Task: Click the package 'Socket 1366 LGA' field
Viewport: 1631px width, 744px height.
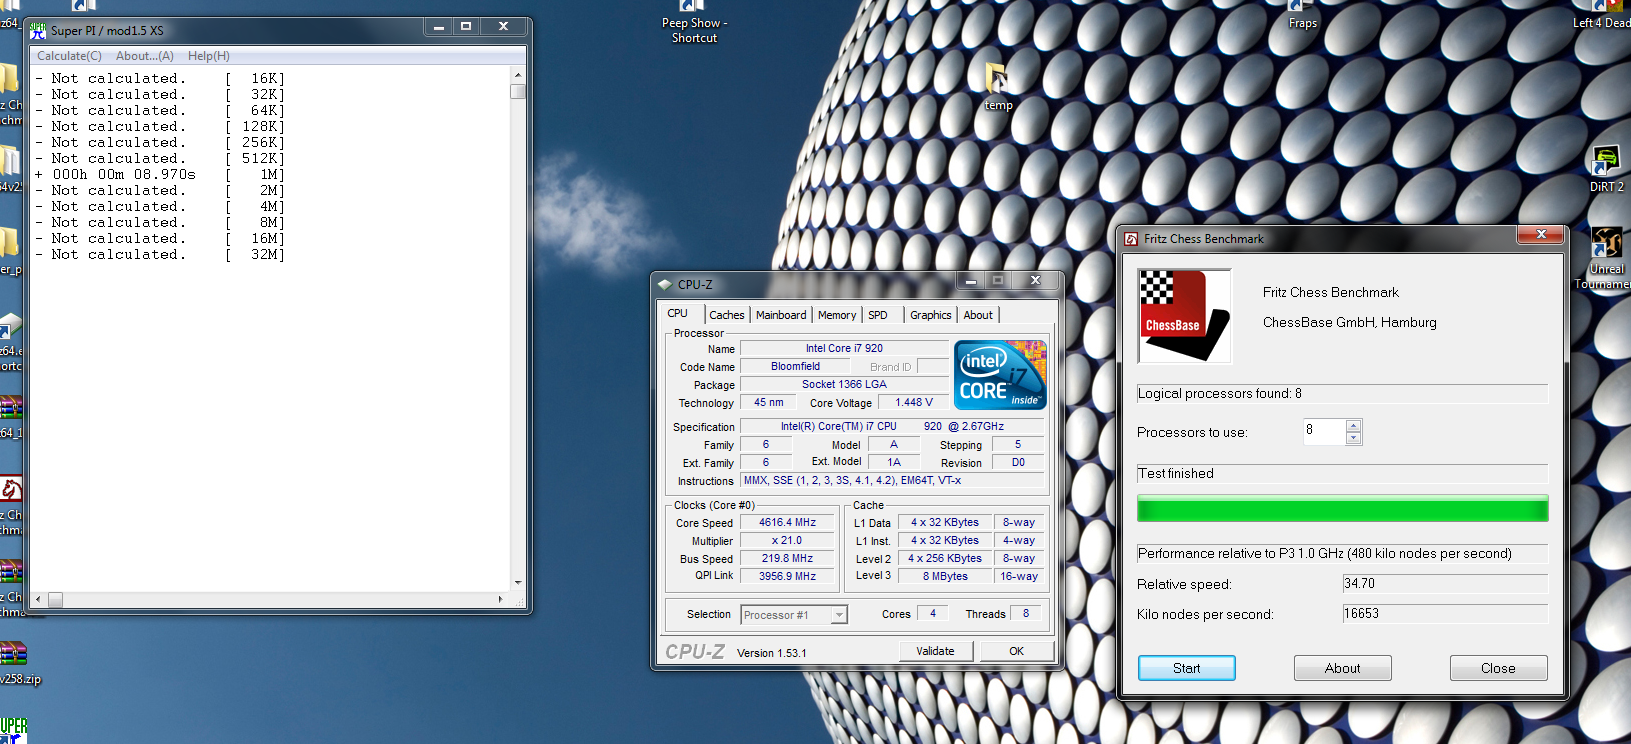Action: [x=844, y=385]
